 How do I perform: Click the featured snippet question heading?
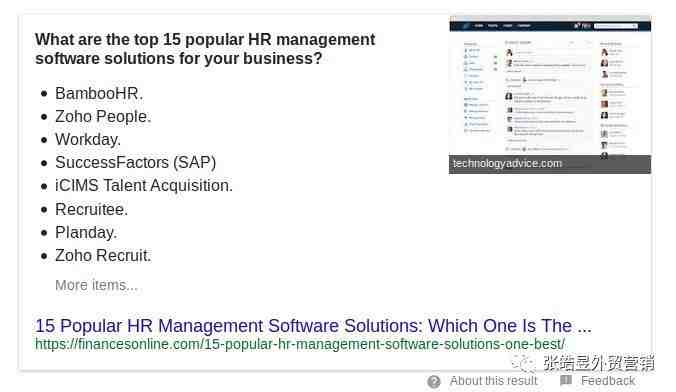pyautogui.click(x=205, y=49)
